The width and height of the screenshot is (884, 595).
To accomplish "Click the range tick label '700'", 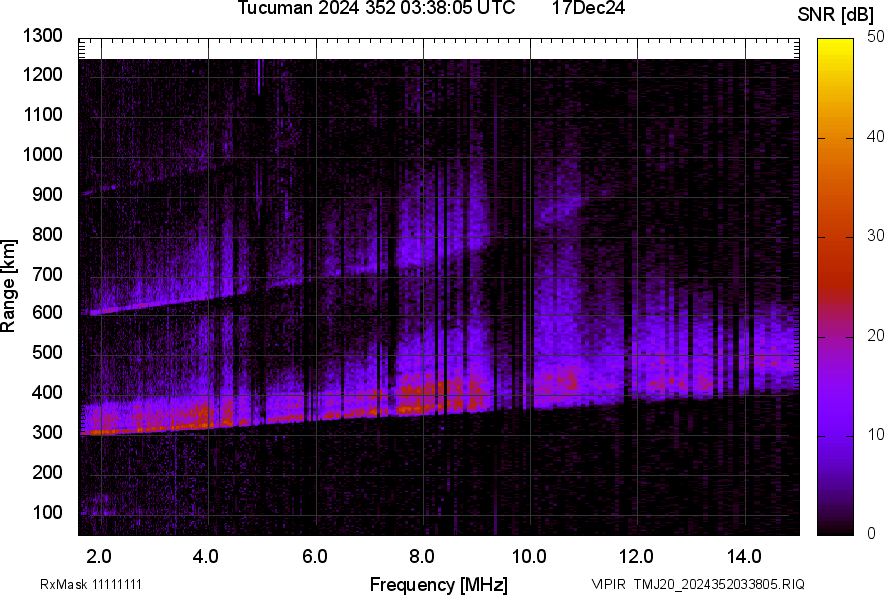I will pos(47,274).
